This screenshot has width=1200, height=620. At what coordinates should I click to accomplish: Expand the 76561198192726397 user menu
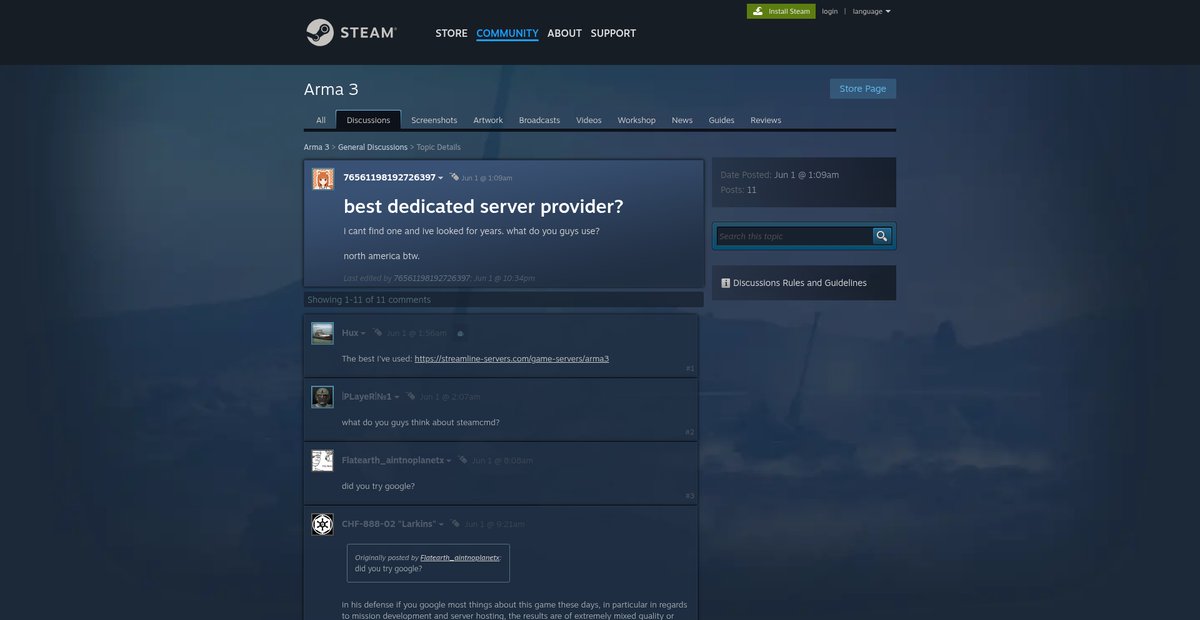(441, 178)
